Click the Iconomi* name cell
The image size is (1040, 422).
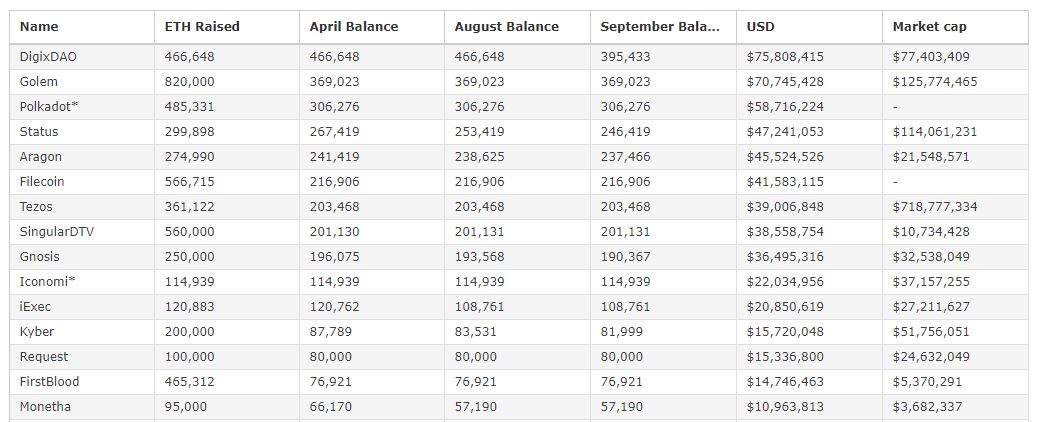47,282
